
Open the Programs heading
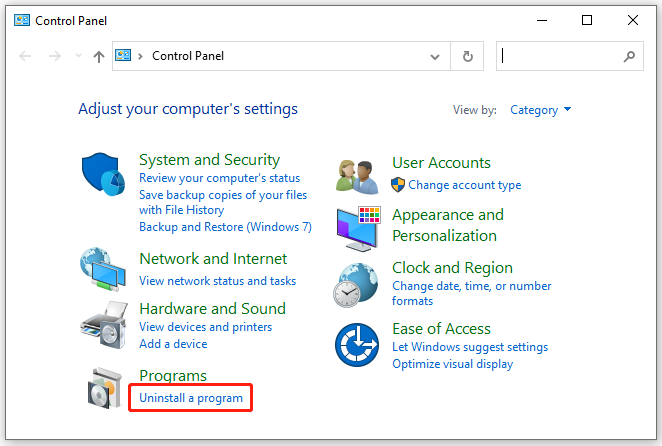point(173,375)
